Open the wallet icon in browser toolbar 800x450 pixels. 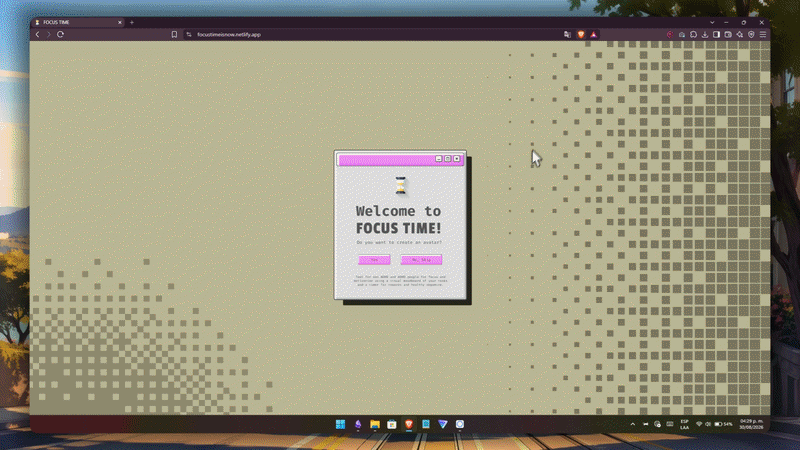(x=728, y=34)
